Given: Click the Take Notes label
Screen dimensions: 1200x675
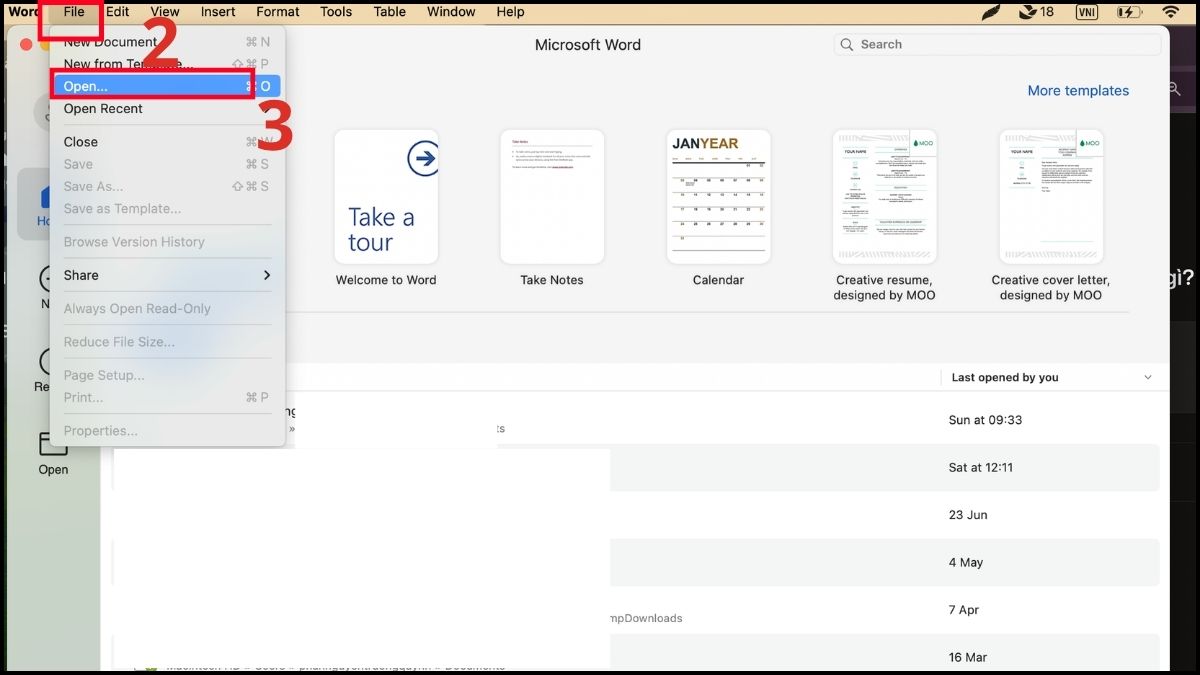Looking at the screenshot, I should tap(552, 280).
